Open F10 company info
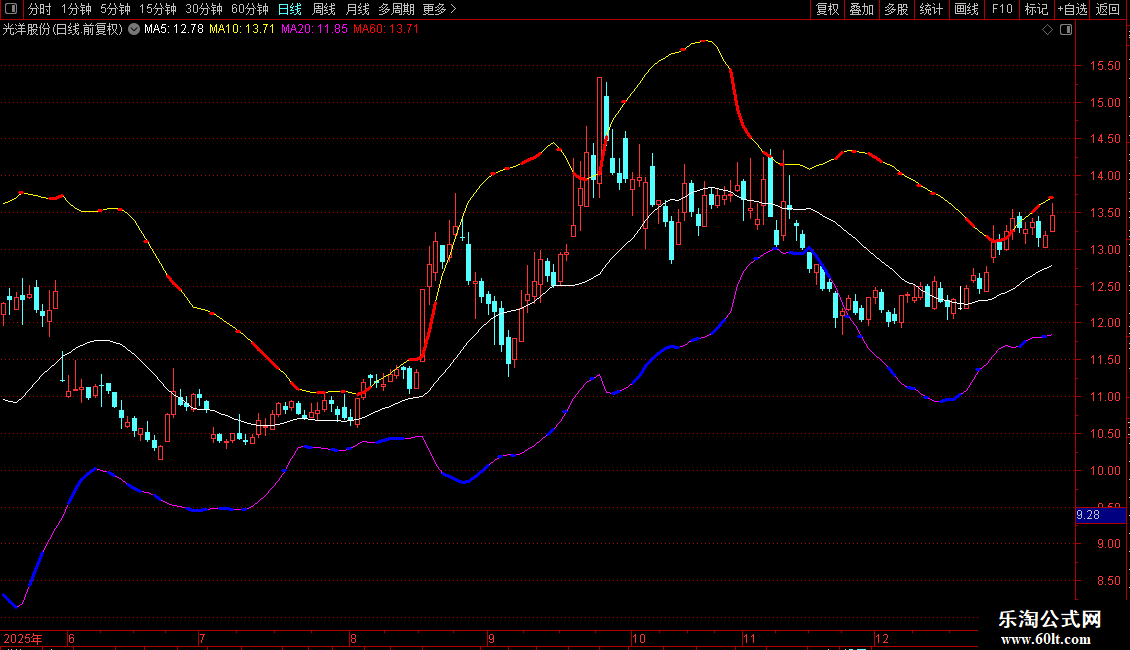Viewport: 1130px width, 650px height. (1002, 9)
